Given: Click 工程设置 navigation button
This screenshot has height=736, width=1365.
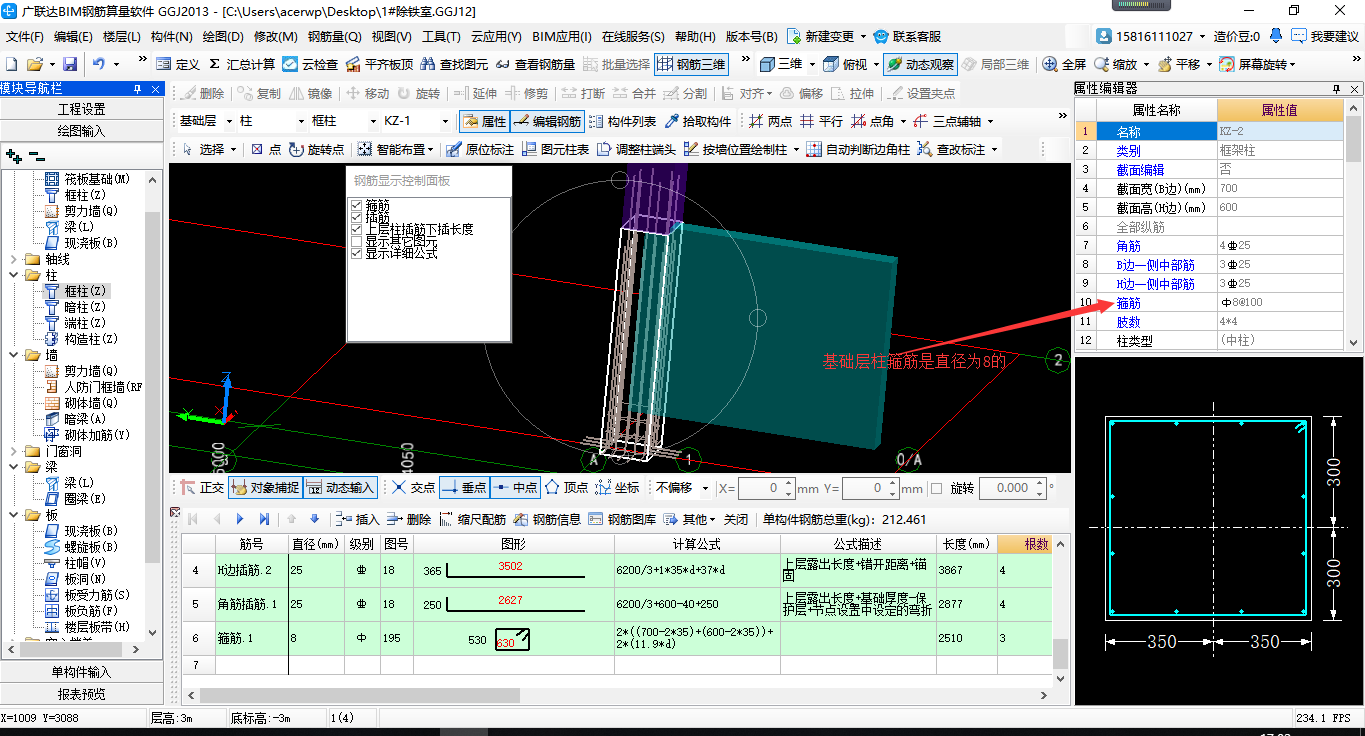Looking at the screenshot, I should click(x=82, y=109).
